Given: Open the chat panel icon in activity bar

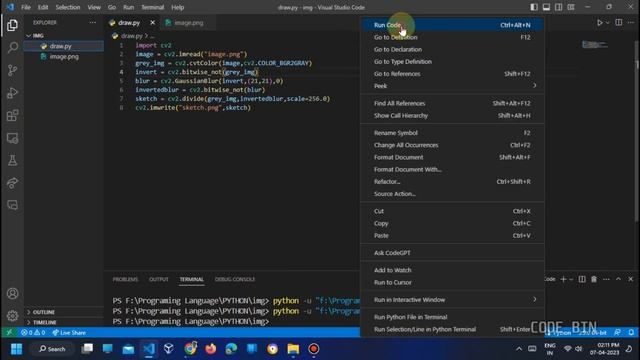Looking at the screenshot, I should coord(12,204).
